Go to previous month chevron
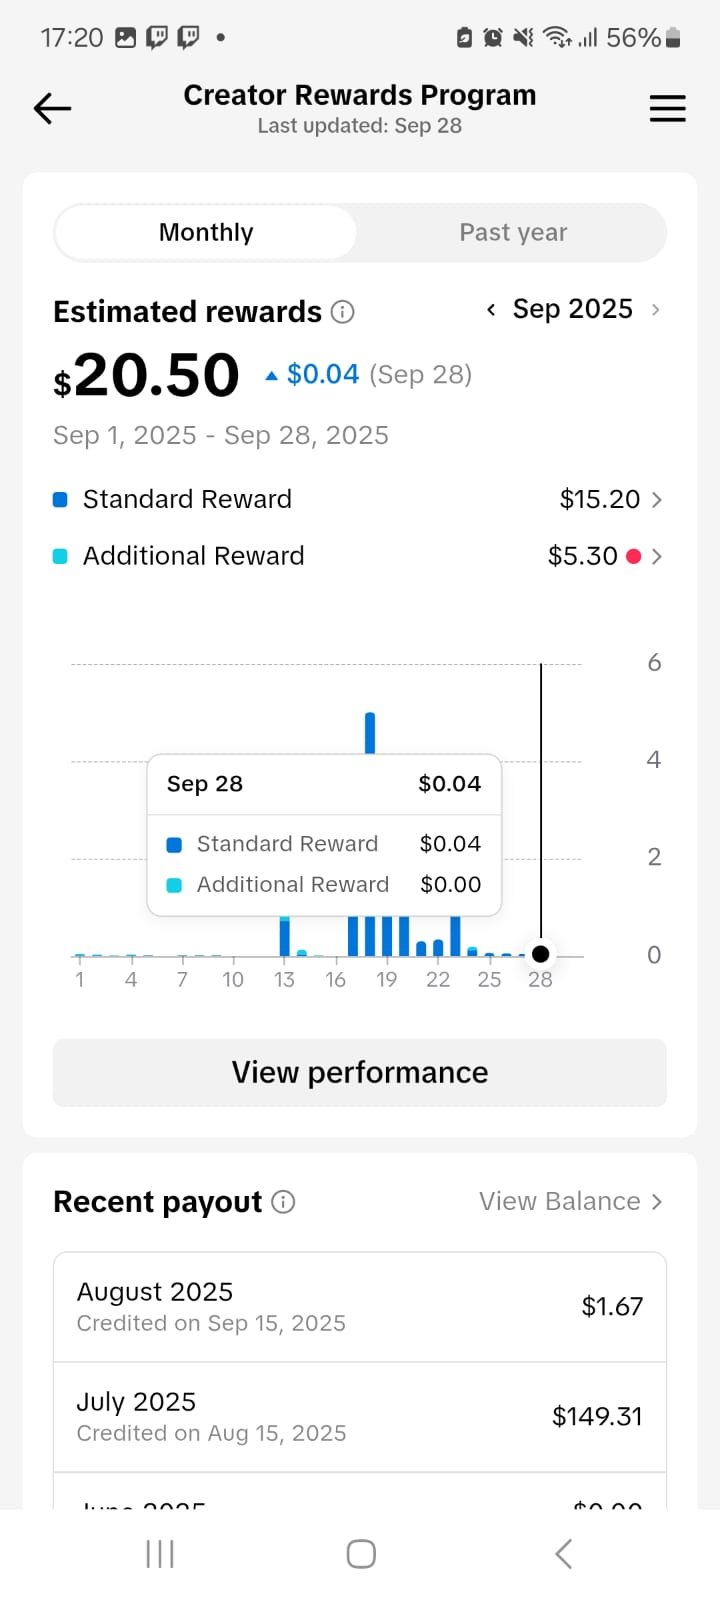 (x=491, y=310)
